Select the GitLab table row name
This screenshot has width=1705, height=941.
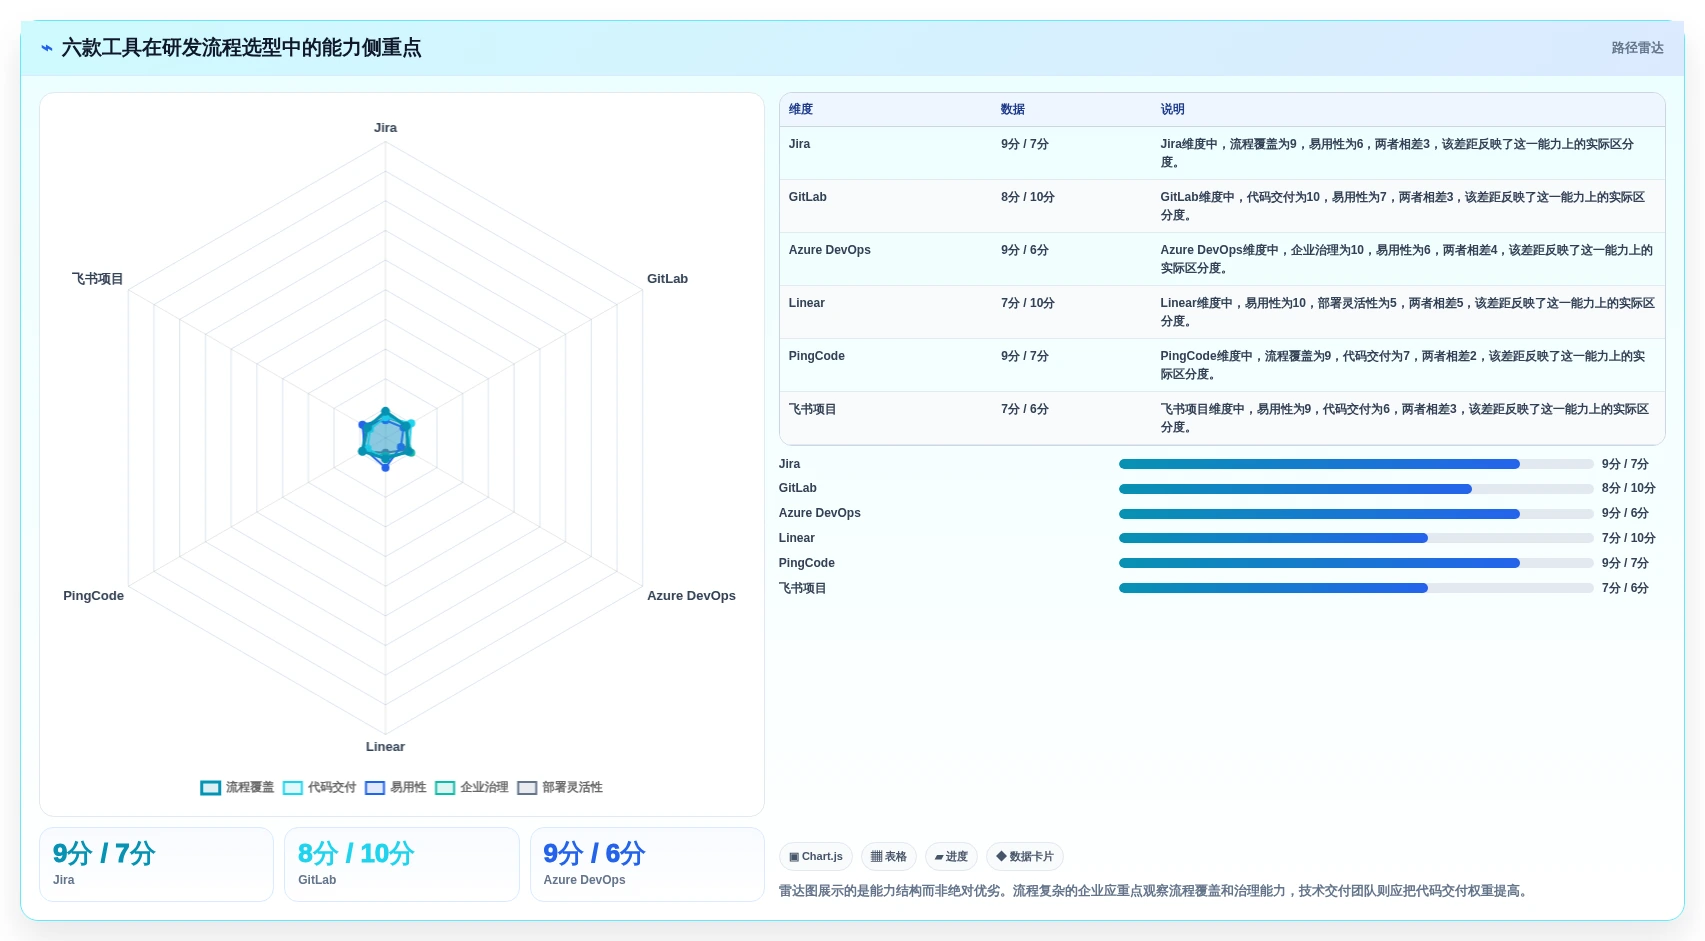point(807,197)
